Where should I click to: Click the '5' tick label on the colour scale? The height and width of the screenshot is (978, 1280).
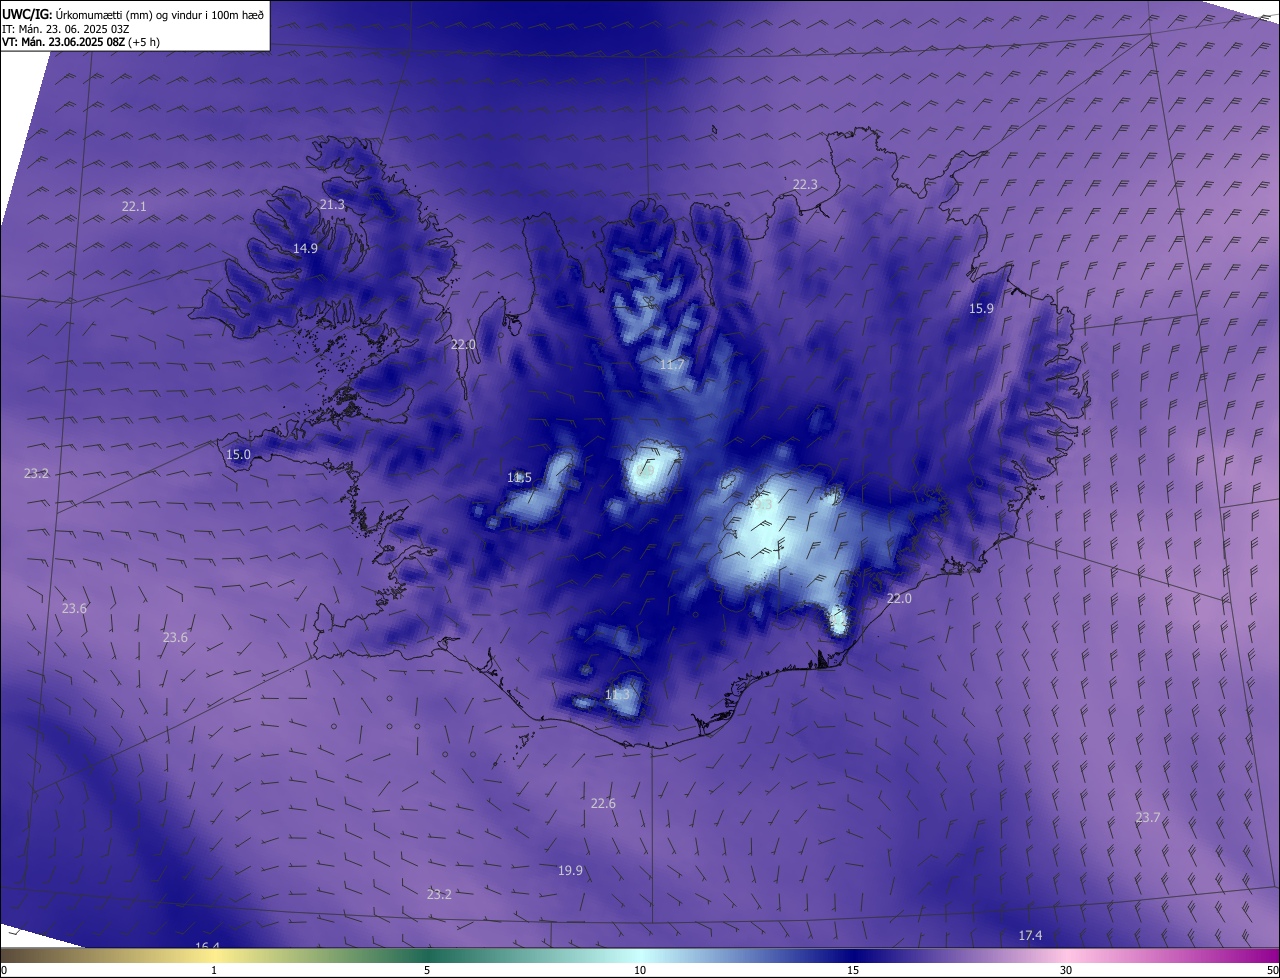pyautogui.click(x=427, y=970)
